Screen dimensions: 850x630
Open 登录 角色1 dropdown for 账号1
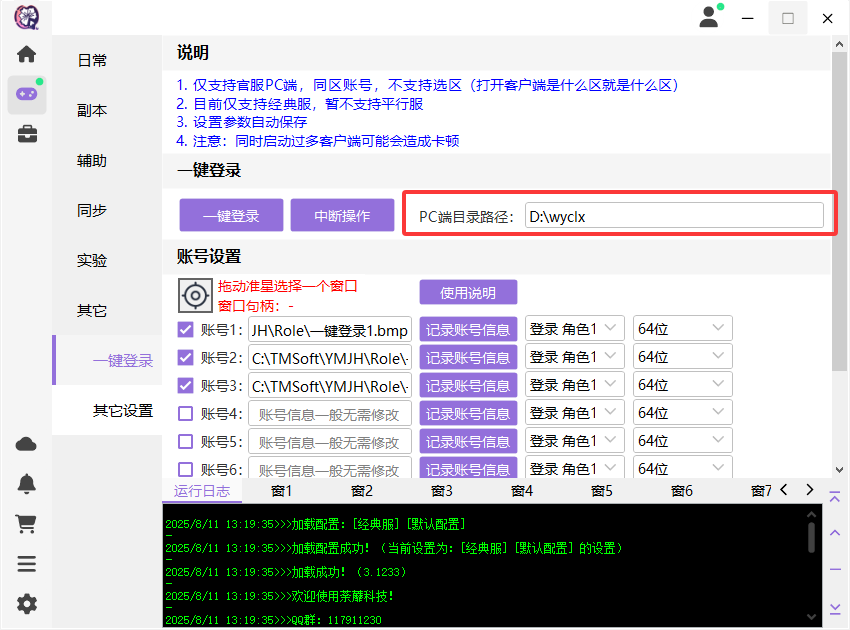574,329
